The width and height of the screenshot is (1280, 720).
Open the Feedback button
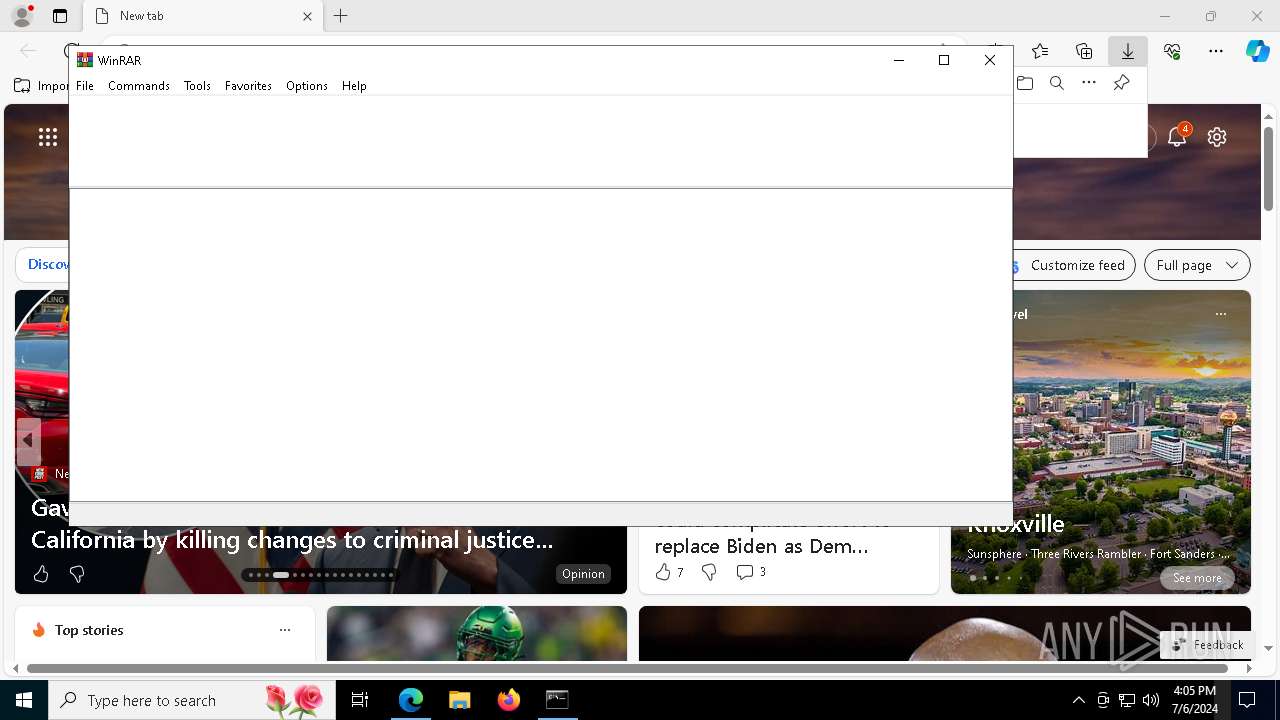[x=1208, y=645]
